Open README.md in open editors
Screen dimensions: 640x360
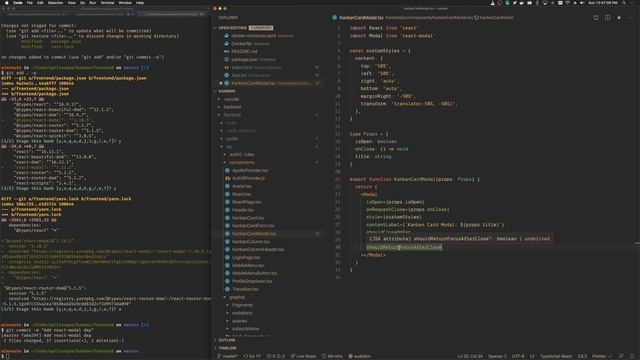pyautogui.click(x=244, y=51)
